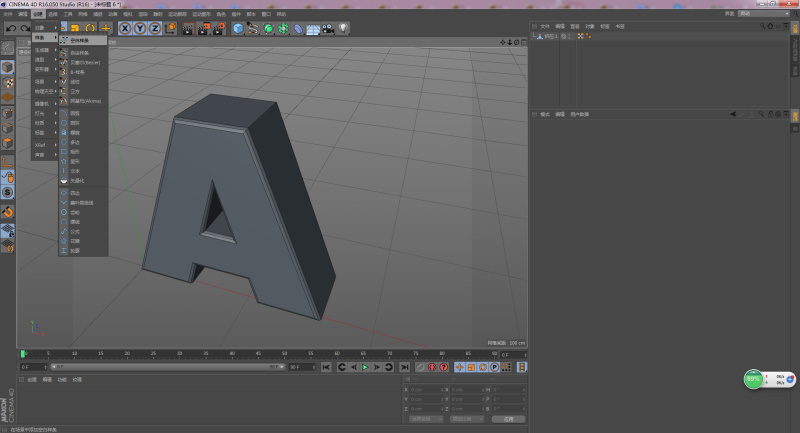Click the blue-purple deformer icon
Viewport: 800px width, 433px height.
pyautogui.click(x=298, y=29)
